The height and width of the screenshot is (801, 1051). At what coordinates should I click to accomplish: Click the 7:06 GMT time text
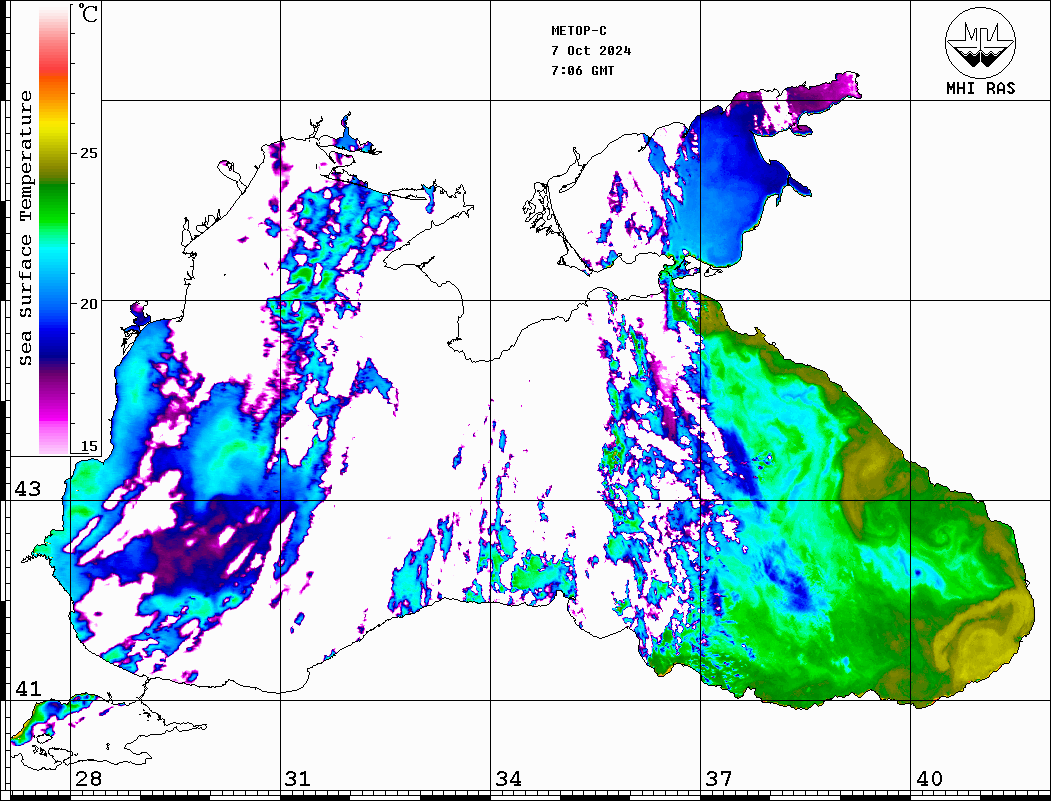(x=583, y=71)
